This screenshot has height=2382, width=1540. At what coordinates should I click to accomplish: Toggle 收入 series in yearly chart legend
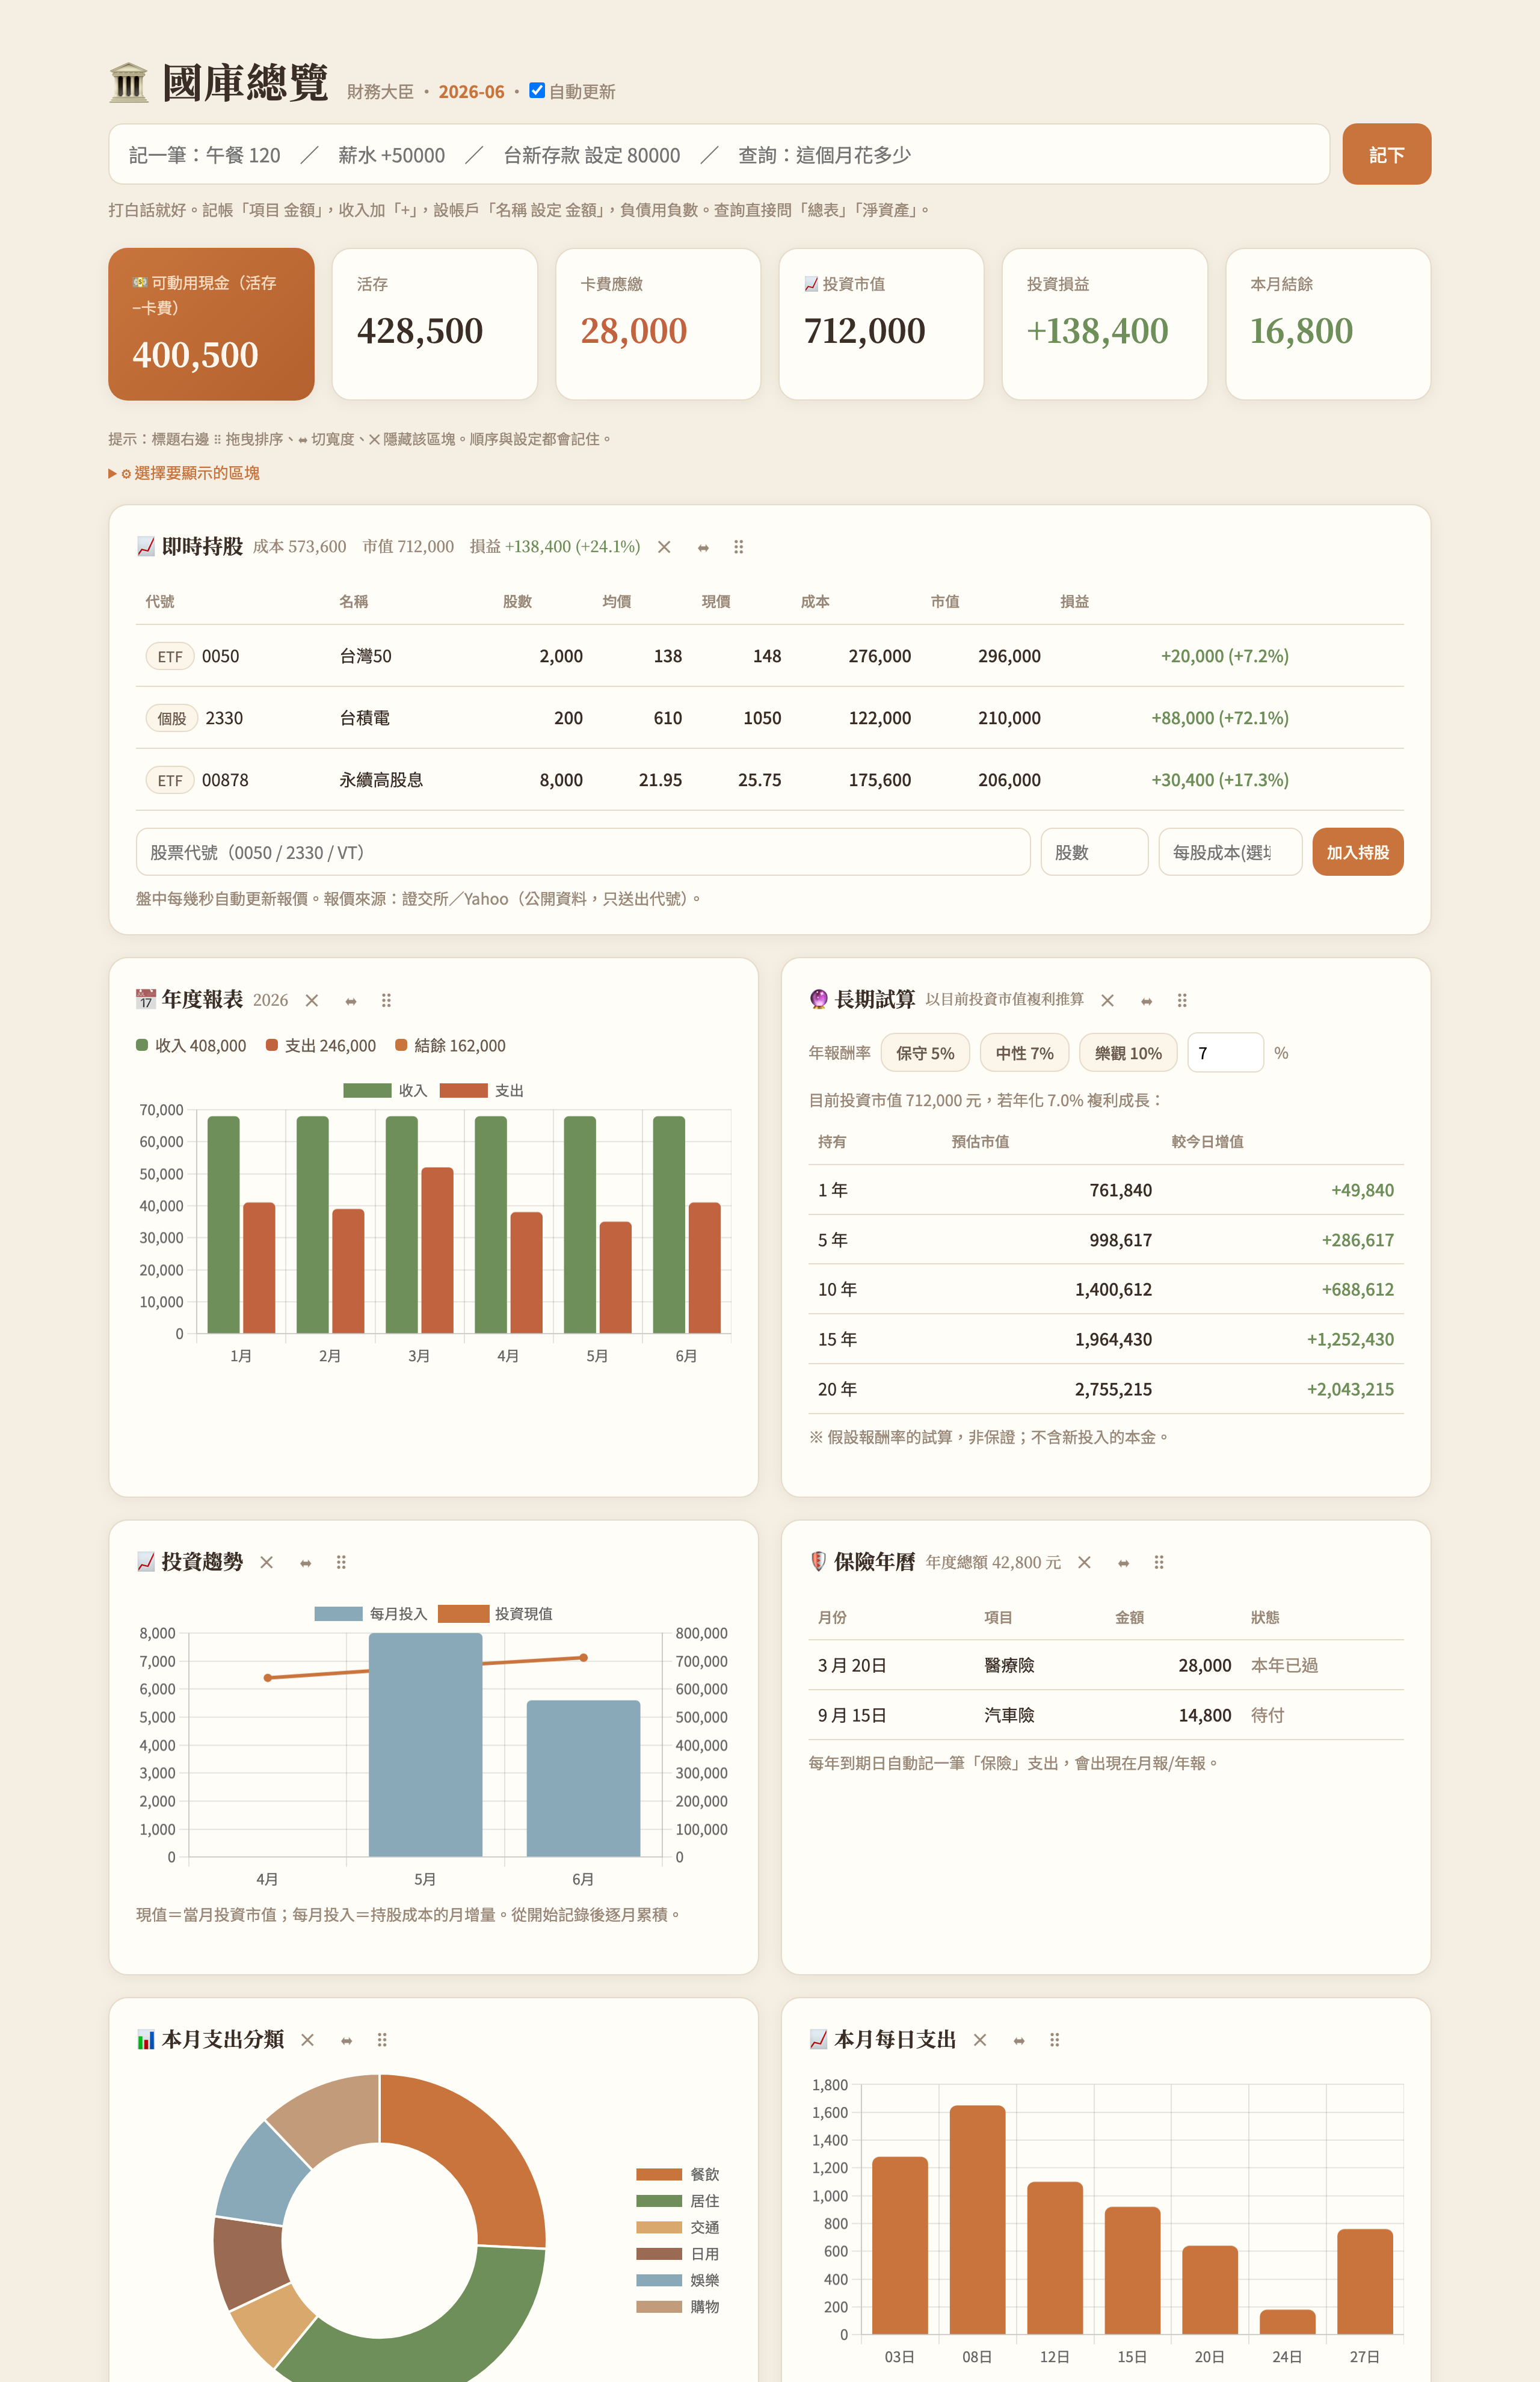(x=385, y=1091)
